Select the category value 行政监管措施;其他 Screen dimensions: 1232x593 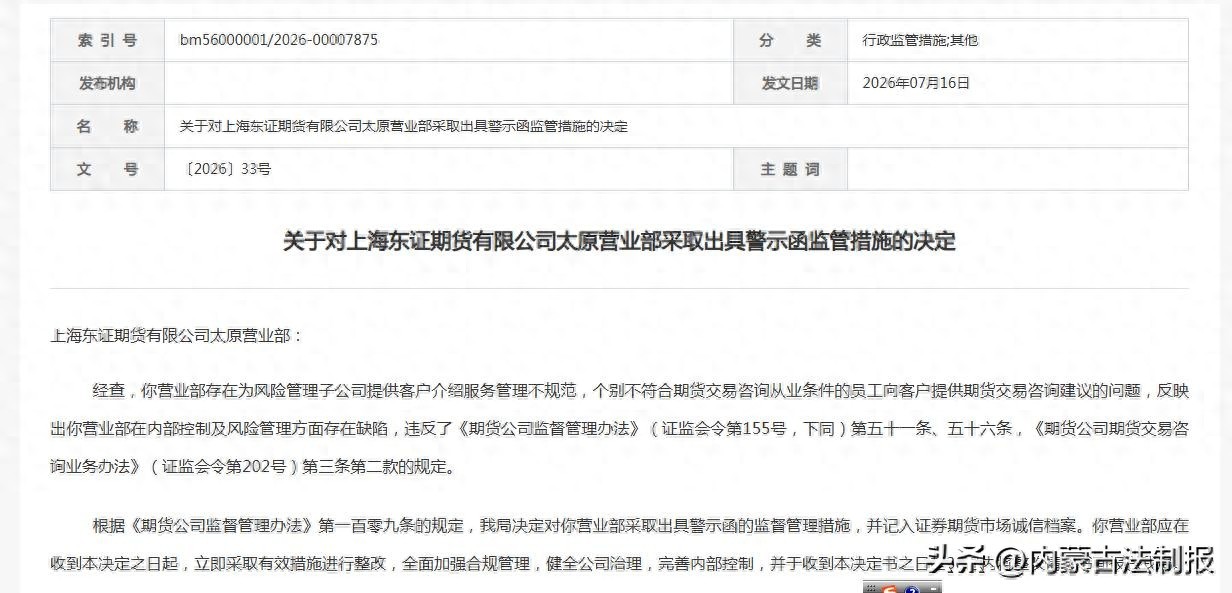pyautogui.click(x=920, y=41)
